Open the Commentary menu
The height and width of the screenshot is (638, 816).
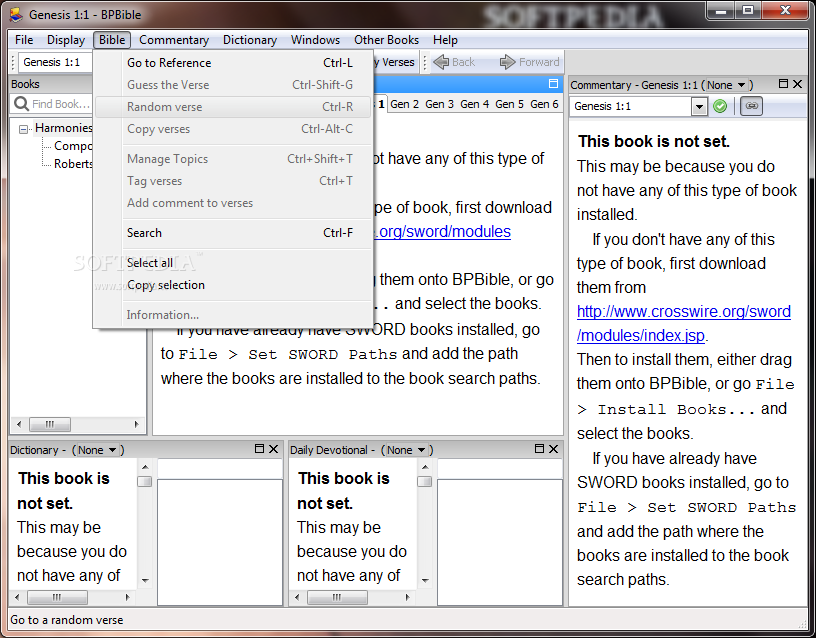[174, 40]
